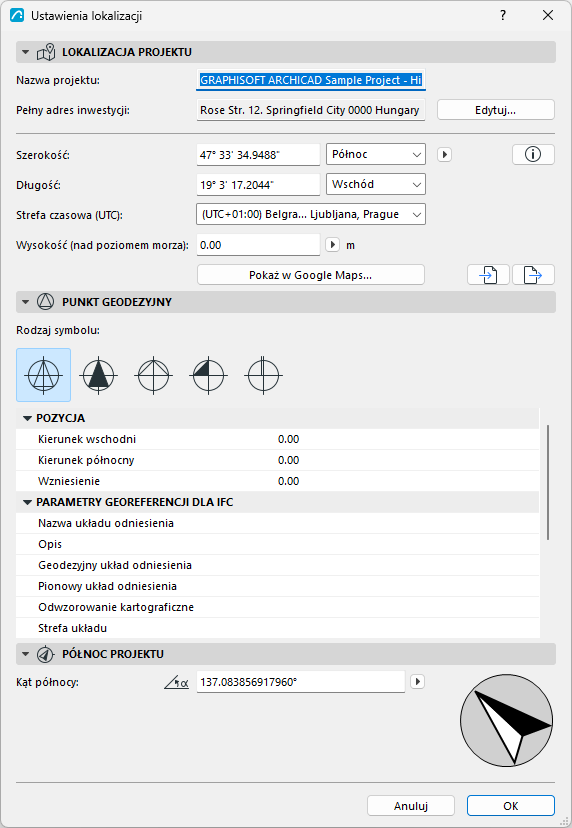The width and height of the screenshot is (572, 828).
Task: Select the quarter-filled circle survey symbol
Action: (x=209, y=375)
